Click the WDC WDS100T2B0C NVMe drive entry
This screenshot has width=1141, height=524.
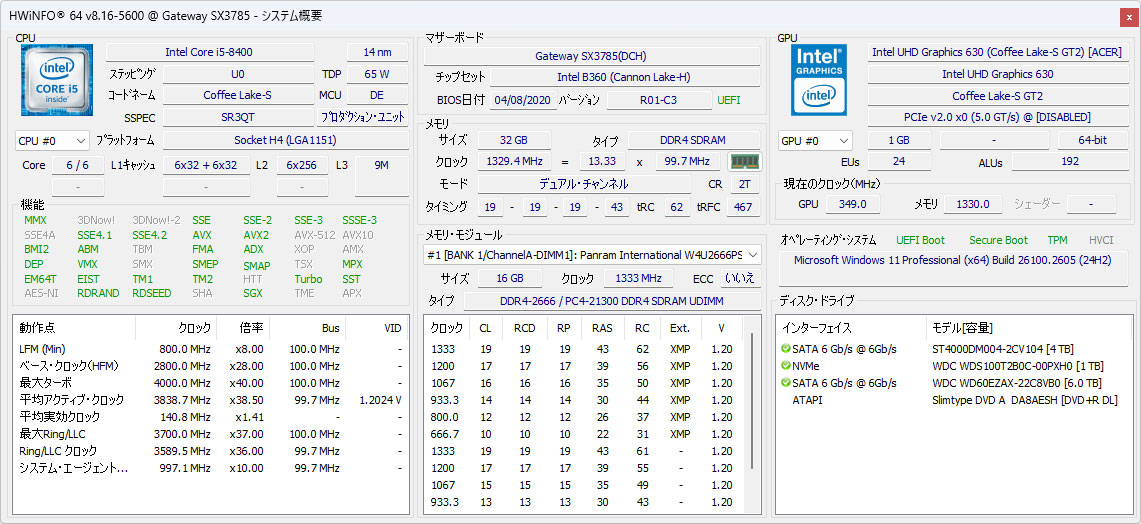1017,366
